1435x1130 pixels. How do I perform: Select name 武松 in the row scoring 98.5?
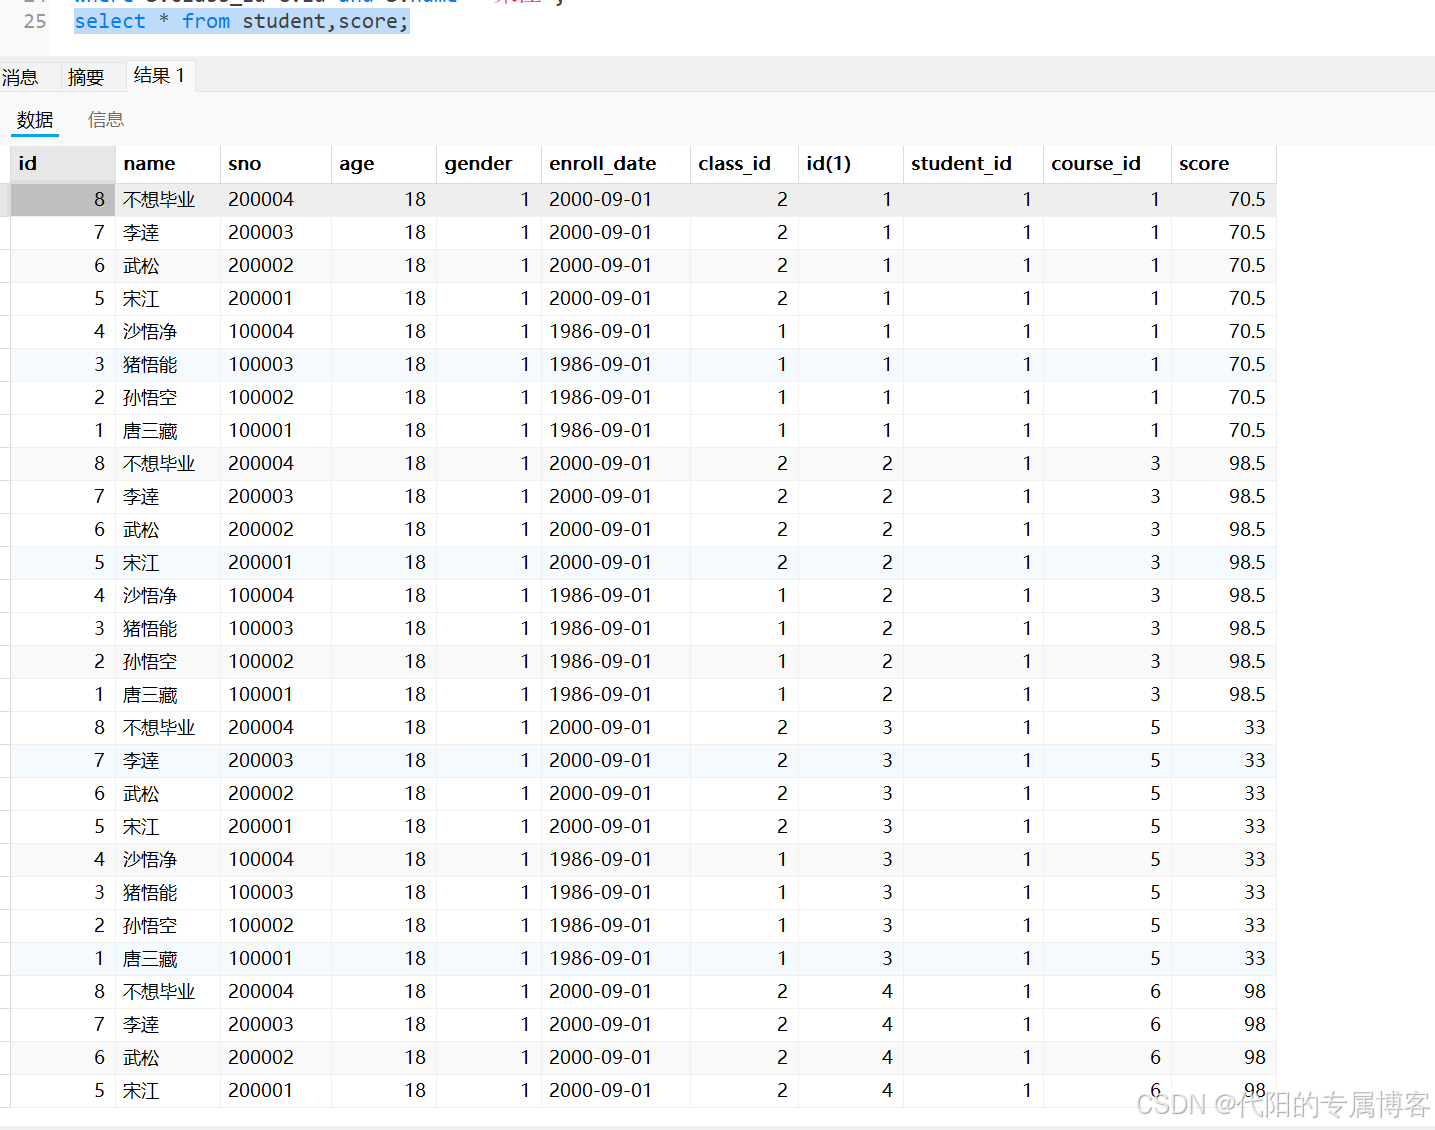[141, 530]
